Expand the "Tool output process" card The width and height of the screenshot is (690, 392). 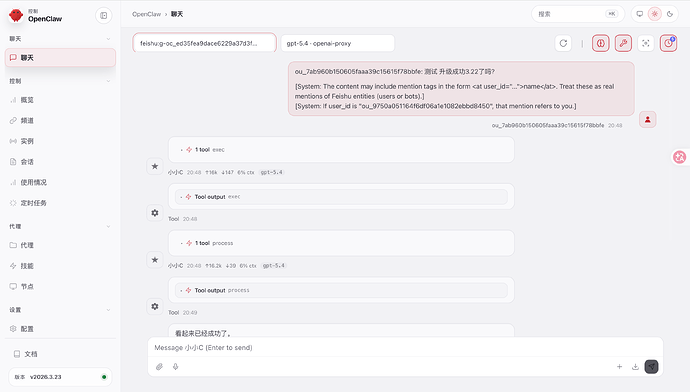(341, 290)
